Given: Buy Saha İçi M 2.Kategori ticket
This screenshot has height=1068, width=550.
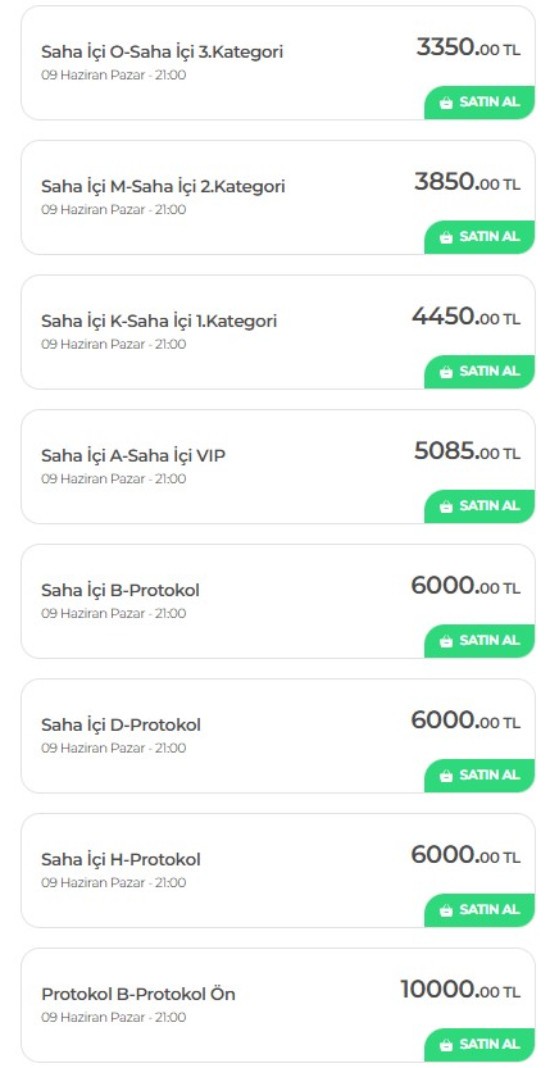Looking at the screenshot, I should [x=480, y=237].
